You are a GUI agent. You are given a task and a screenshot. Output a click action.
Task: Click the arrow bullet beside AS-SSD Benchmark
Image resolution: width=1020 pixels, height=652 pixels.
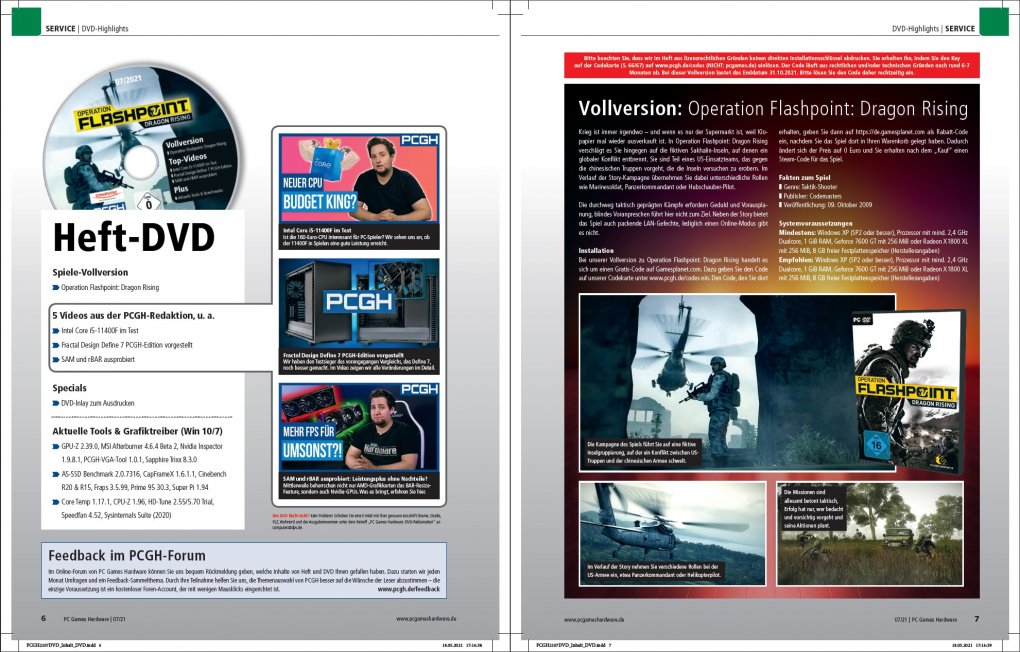pos(55,474)
